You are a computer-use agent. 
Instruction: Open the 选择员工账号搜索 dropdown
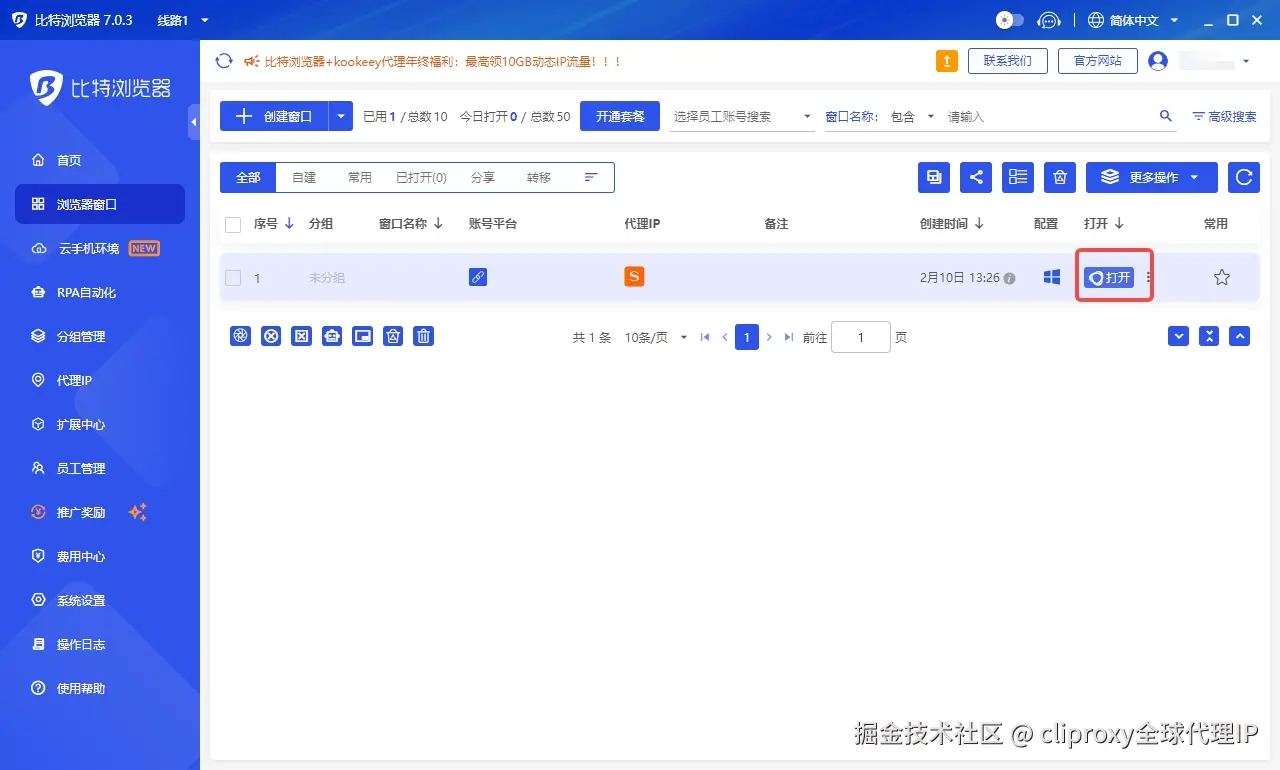[x=742, y=116]
